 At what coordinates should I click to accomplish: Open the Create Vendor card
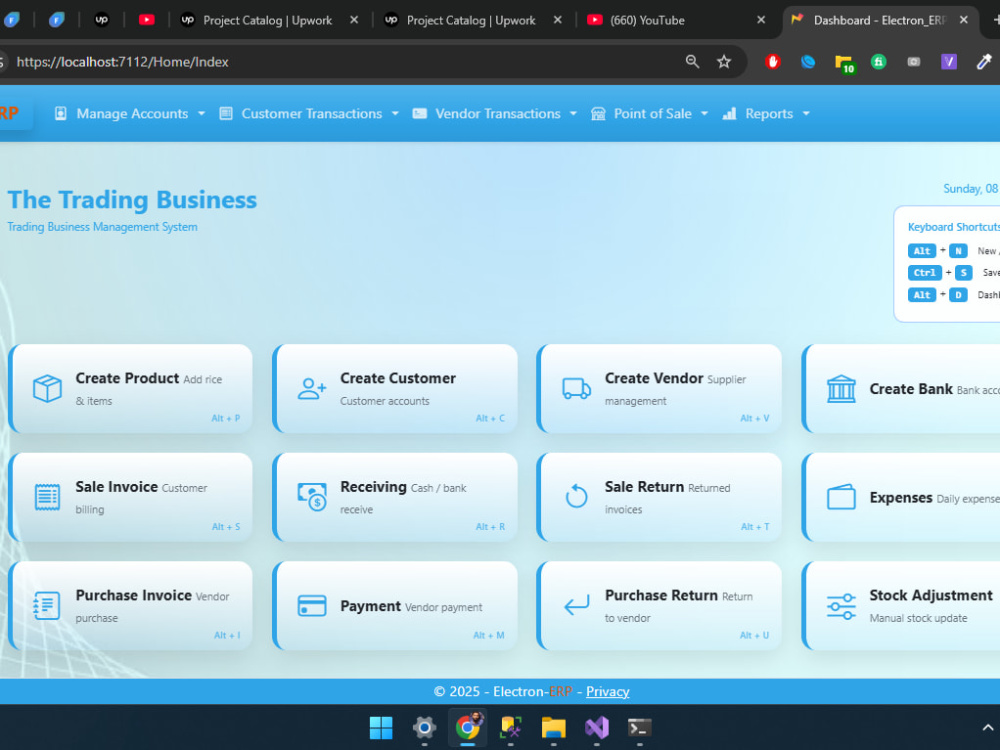pyautogui.click(x=660, y=388)
